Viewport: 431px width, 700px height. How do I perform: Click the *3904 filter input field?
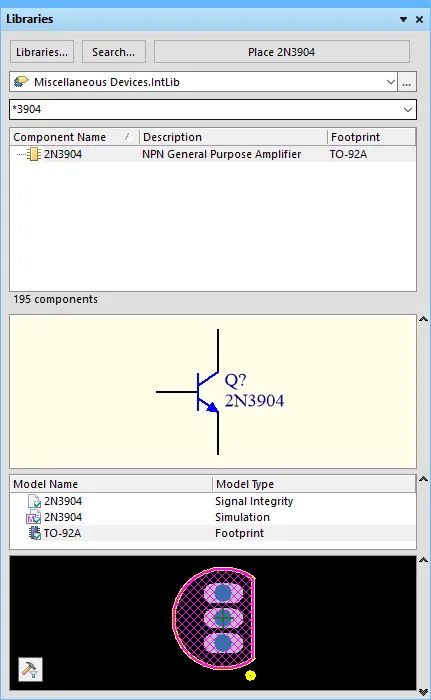[205, 109]
